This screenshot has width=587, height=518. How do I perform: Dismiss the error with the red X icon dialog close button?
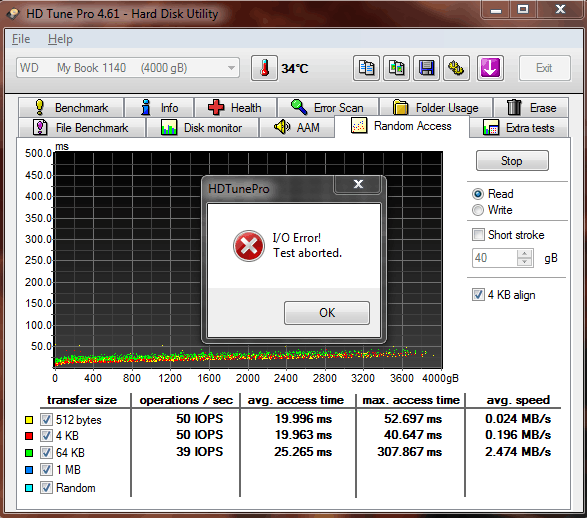click(358, 184)
